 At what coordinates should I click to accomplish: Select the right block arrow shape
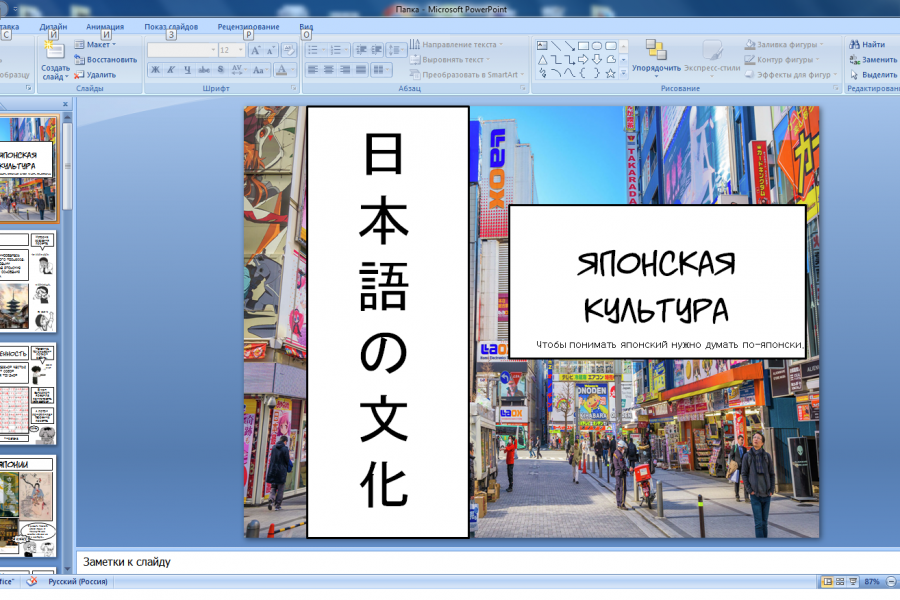point(583,59)
